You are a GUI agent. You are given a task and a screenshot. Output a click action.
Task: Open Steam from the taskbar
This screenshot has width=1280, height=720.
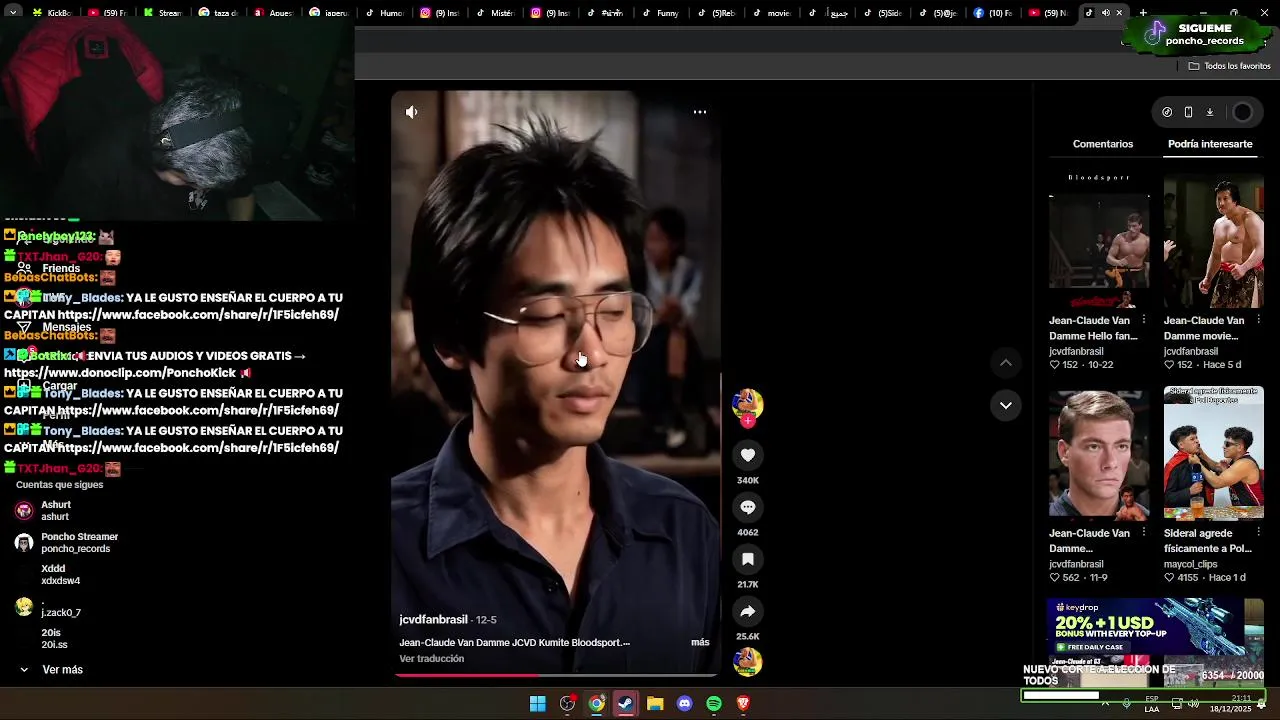(625, 704)
